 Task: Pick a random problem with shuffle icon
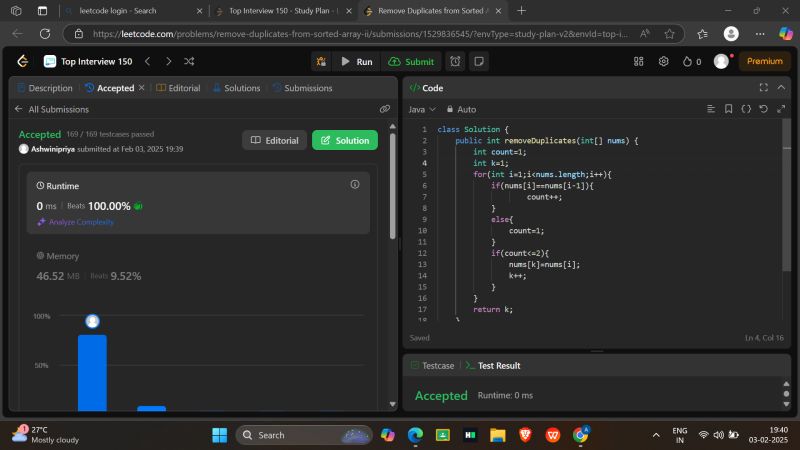point(189,61)
